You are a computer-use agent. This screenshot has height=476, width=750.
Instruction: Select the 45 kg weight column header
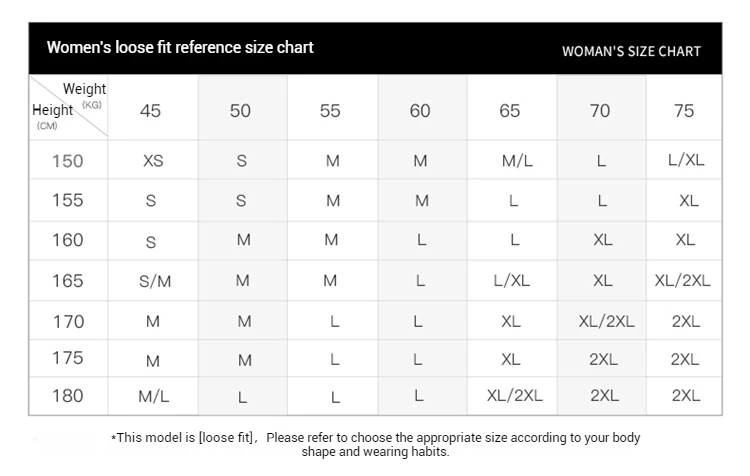click(150, 110)
